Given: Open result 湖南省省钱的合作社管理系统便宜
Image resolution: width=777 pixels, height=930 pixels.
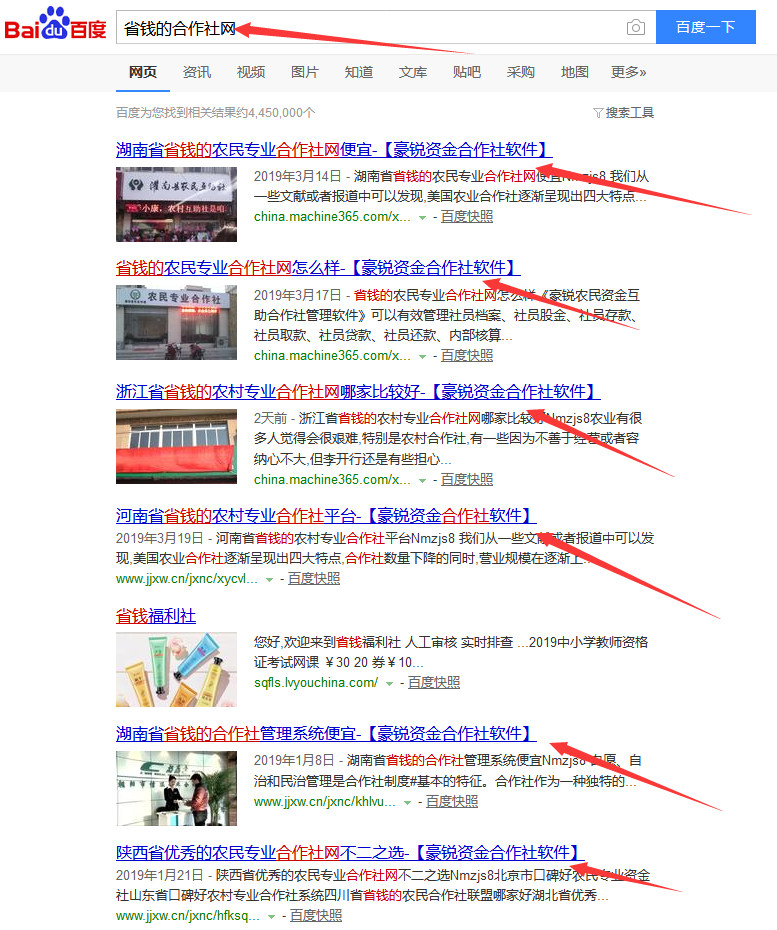Looking at the screenshot, I should (326, 734).
